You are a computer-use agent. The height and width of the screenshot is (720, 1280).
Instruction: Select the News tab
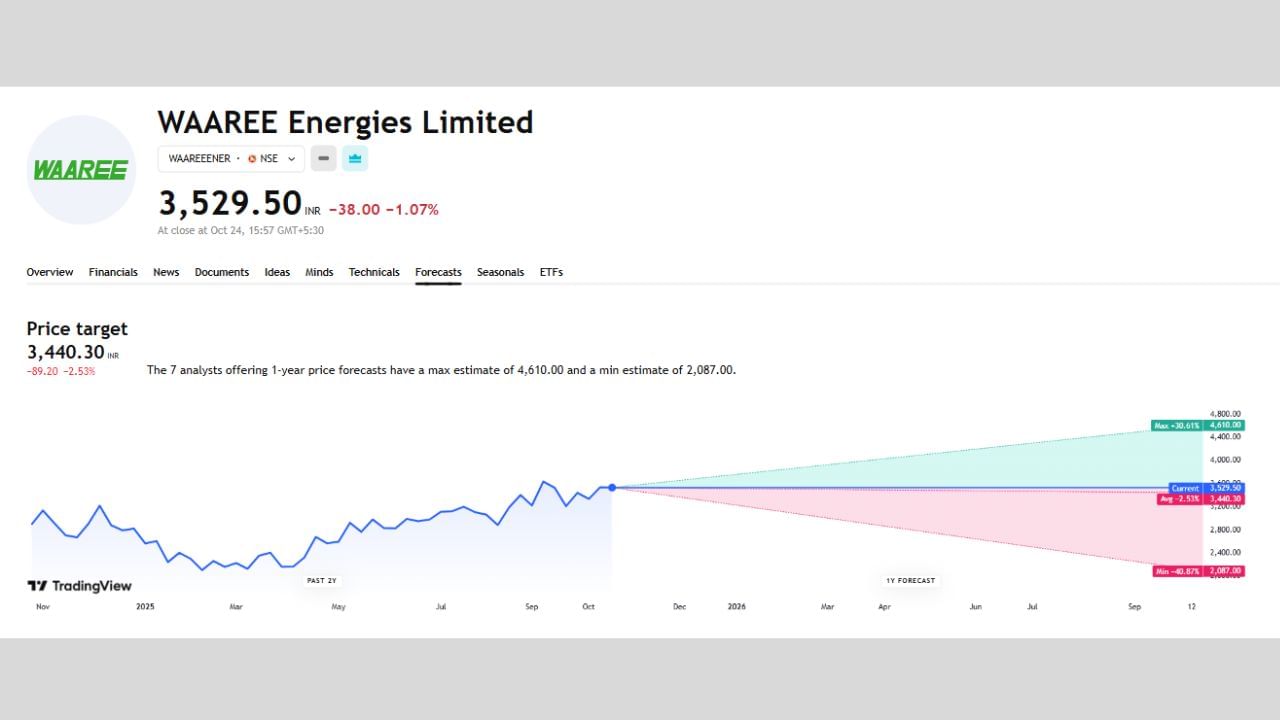click(165, 271)
